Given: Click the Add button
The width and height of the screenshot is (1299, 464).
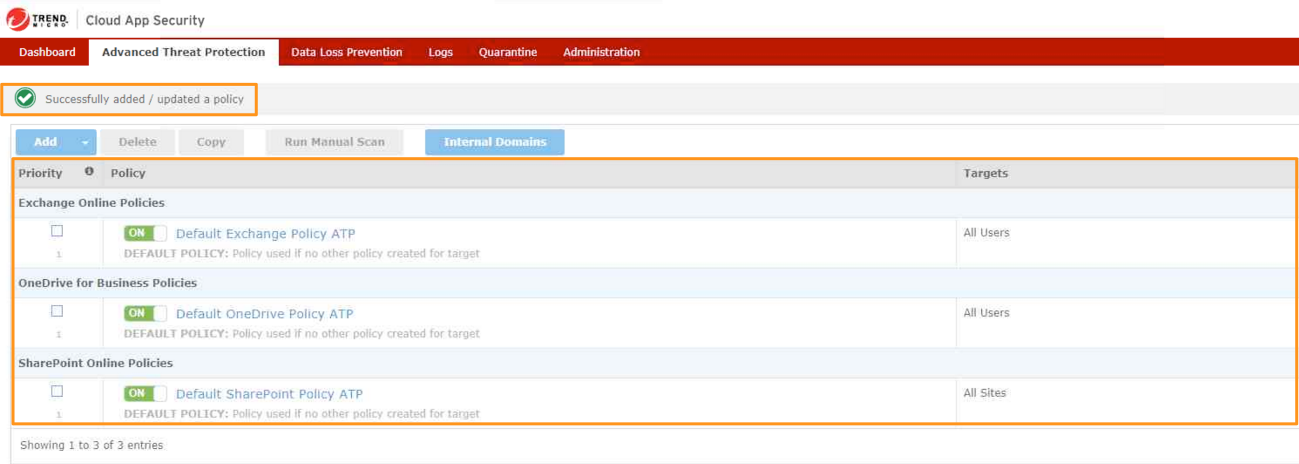Looking at the screenshot, I should [46, 142].
